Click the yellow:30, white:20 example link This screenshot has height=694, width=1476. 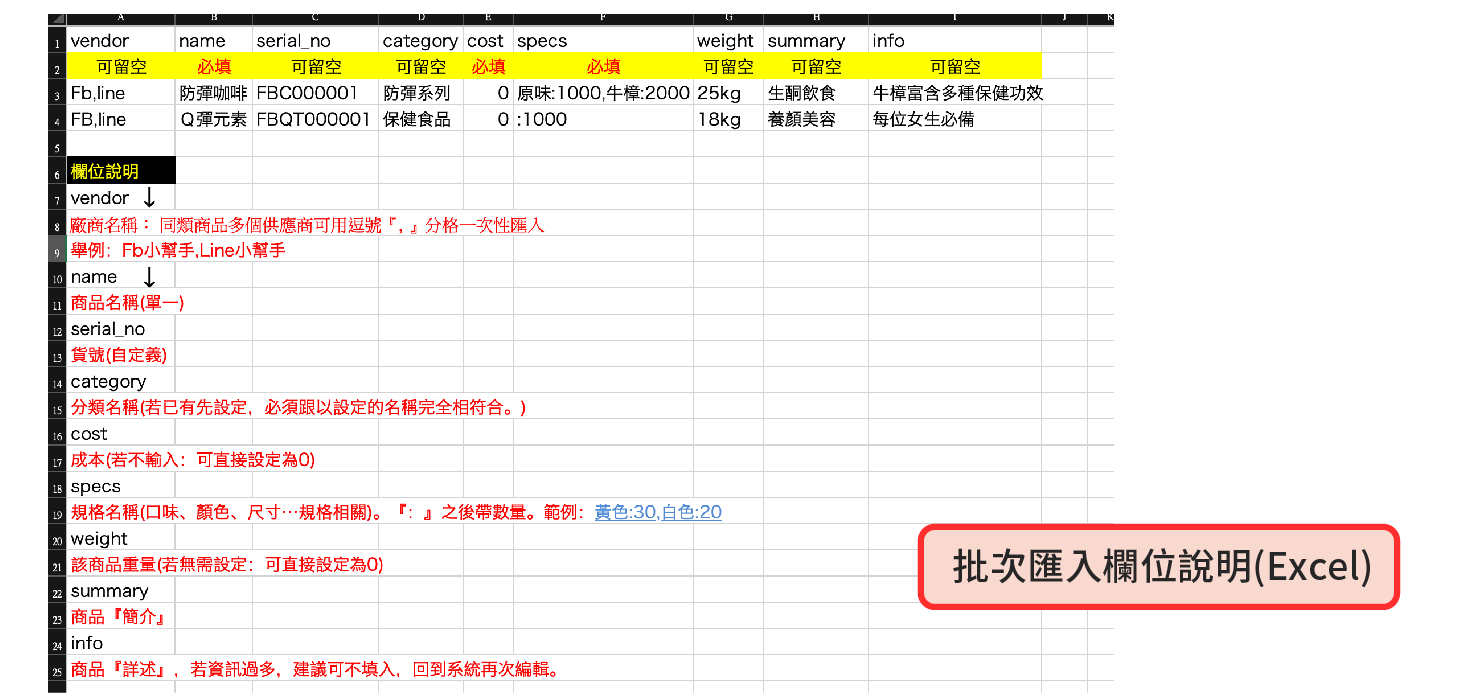pos(657,512)
